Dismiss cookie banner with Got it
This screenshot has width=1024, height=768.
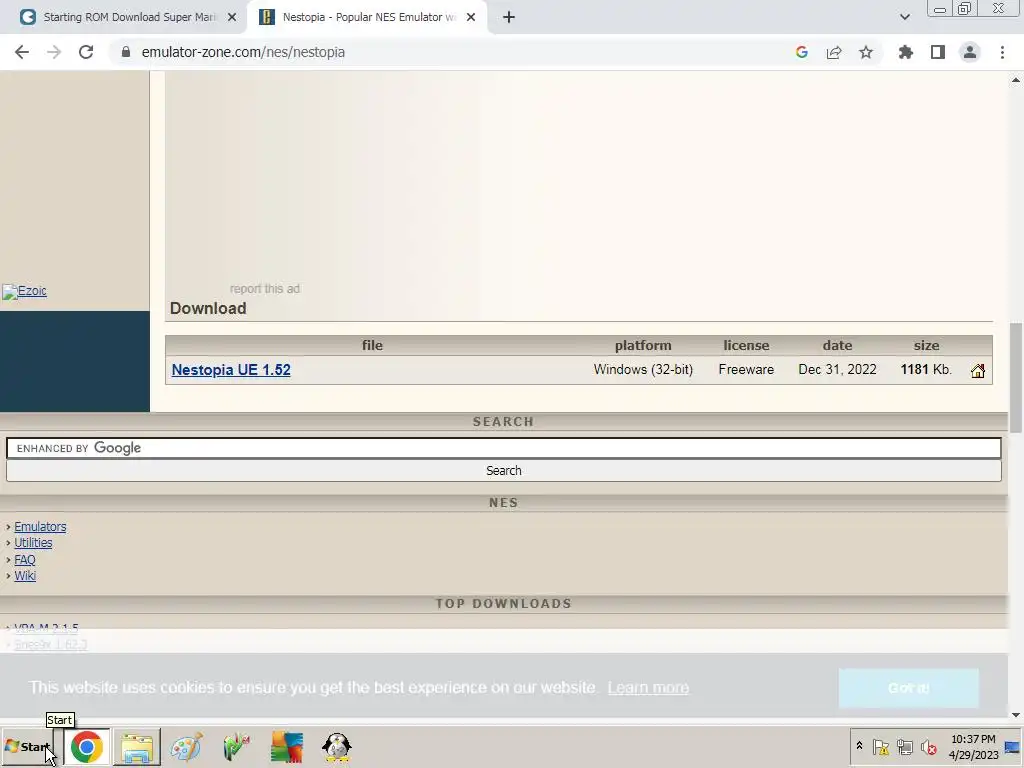click(908, 688)
